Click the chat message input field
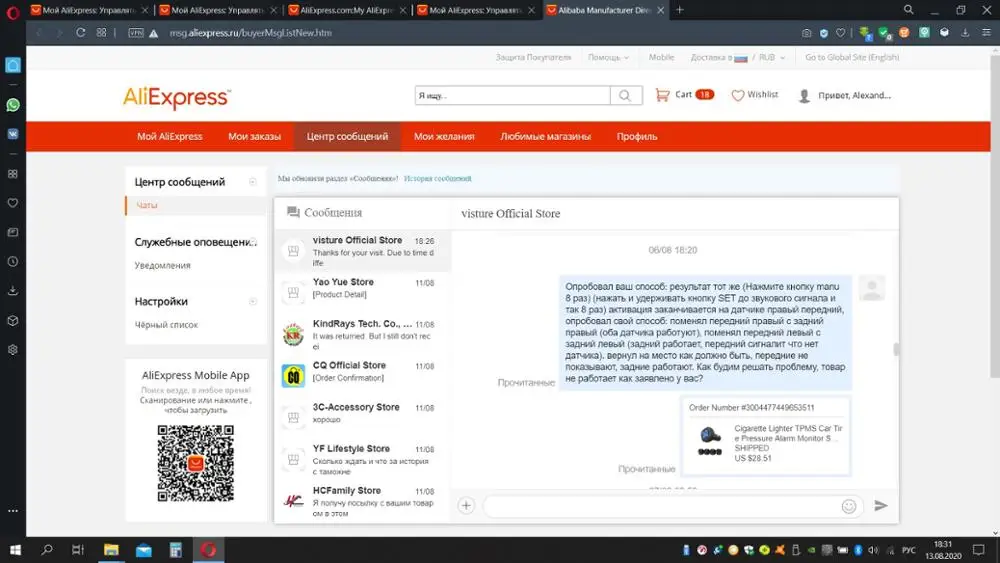The image size is (1000, 563). pyautogui.click(x=661, y=506)
